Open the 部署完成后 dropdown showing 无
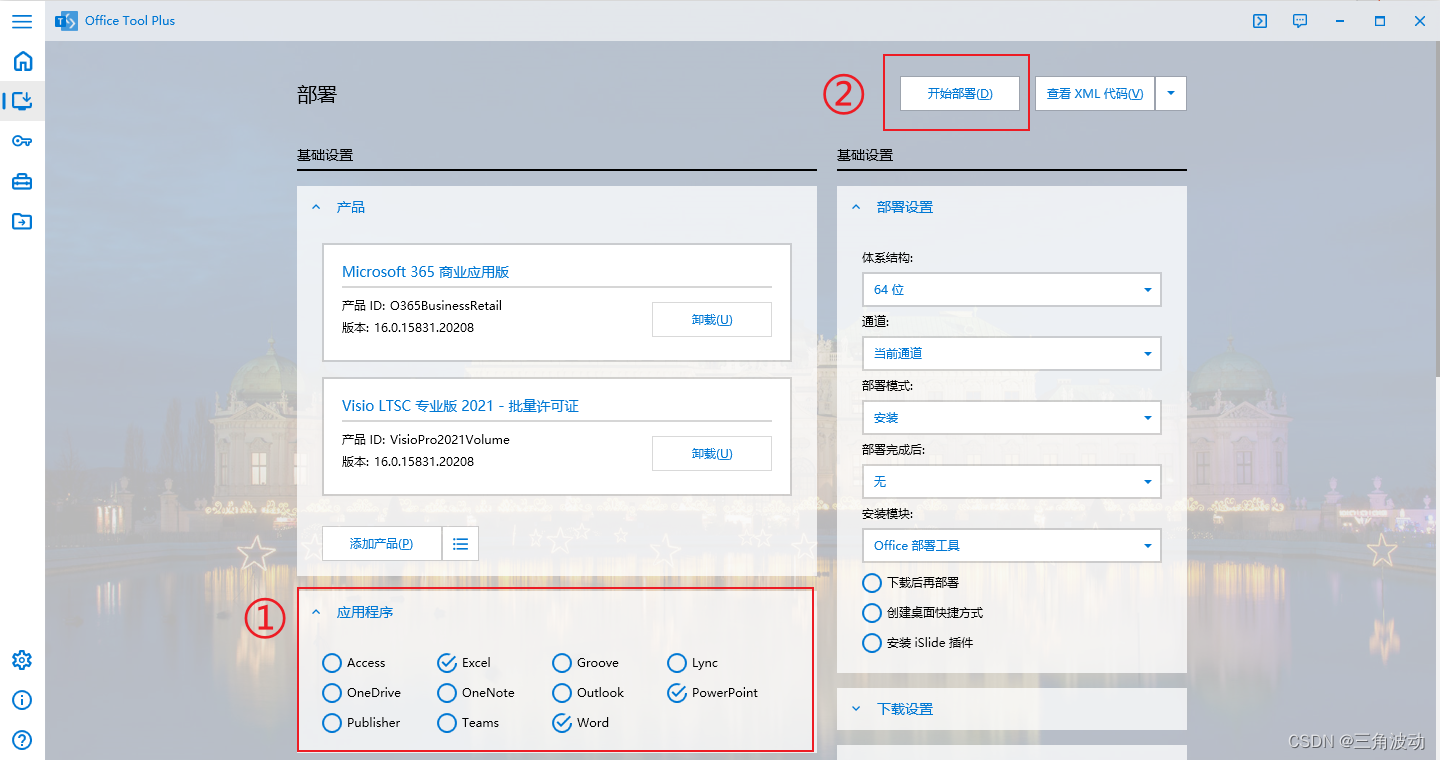The width and height of the screenshot is (1440, 760). coord(1011,481)
